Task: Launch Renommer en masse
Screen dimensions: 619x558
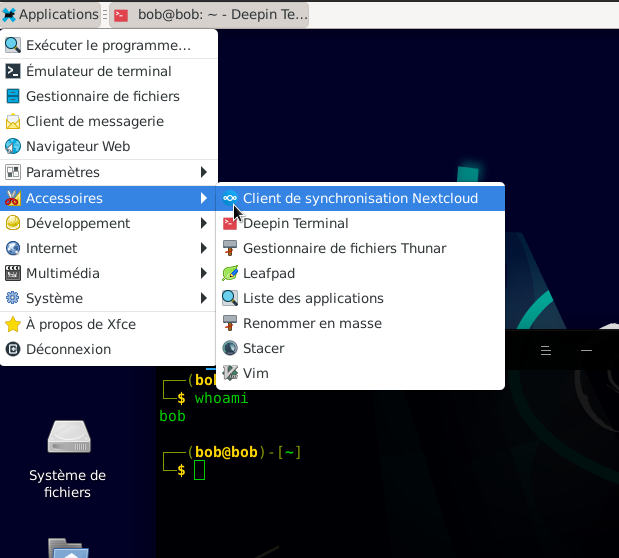Action: (x=360, y=323)
